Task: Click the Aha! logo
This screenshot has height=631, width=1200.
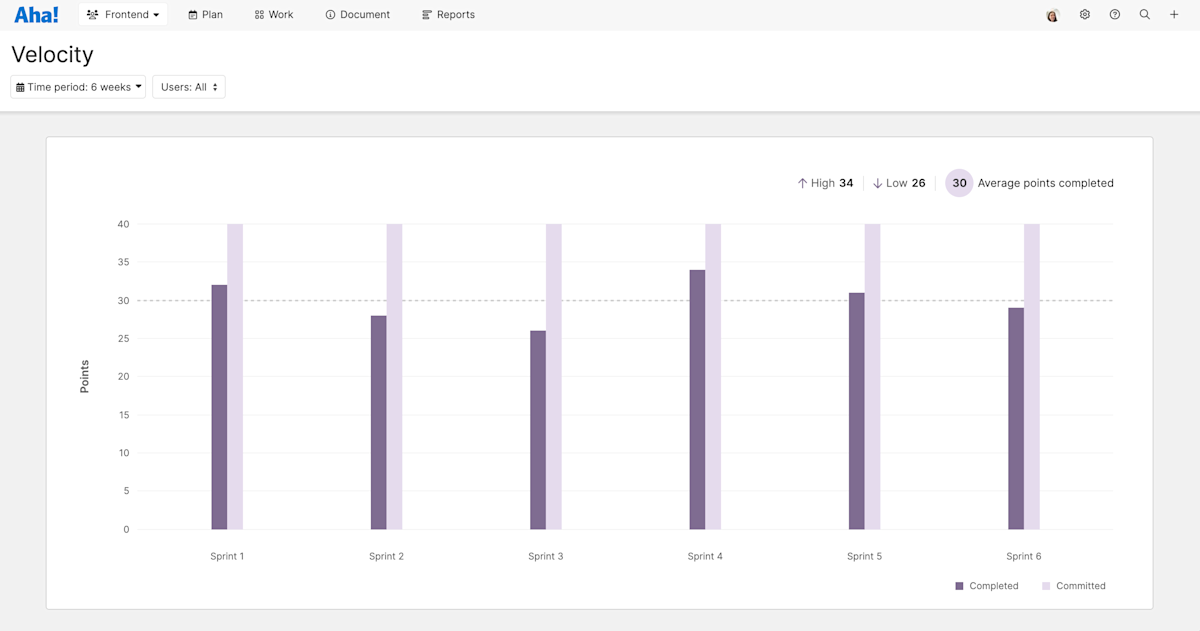Action: tap(36, 14)
